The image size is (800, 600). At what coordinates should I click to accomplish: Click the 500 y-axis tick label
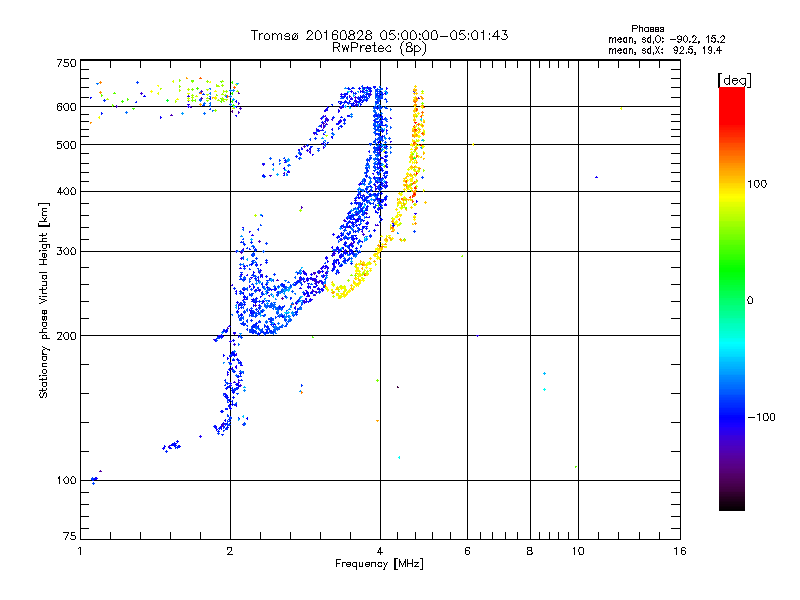click(x=67, y=144)
